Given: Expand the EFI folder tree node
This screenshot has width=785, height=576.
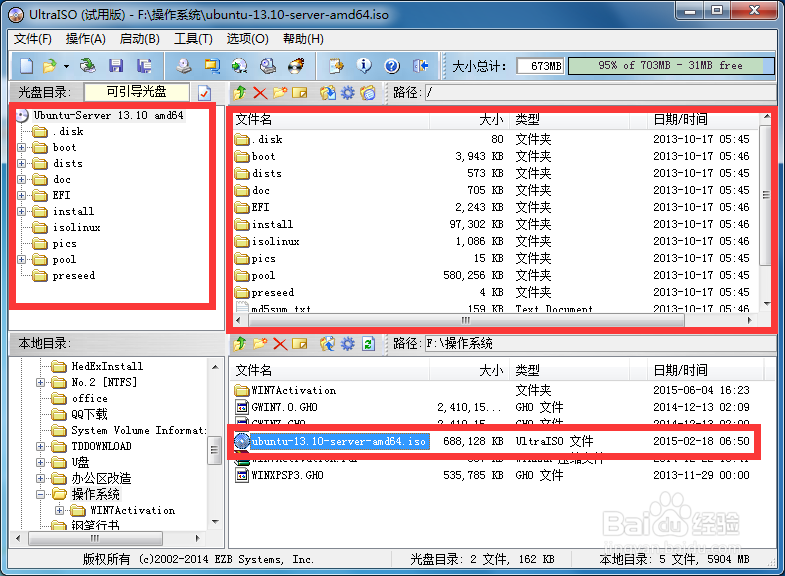Looking at the screenshot, I should pos(22,196).
